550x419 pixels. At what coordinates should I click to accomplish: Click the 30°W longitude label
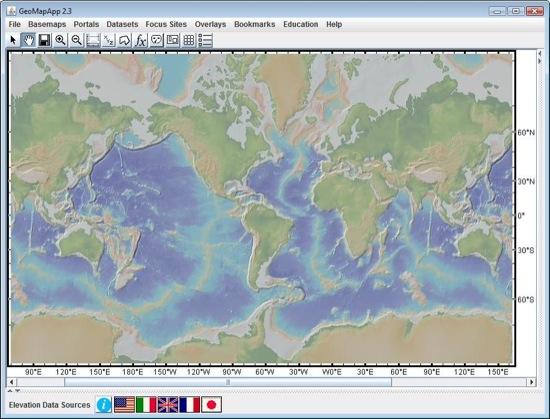(x=299, y=372)
